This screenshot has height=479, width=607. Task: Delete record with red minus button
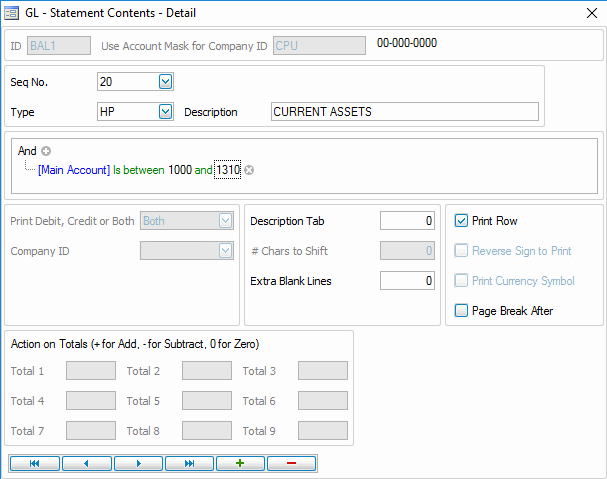[291, 463]
